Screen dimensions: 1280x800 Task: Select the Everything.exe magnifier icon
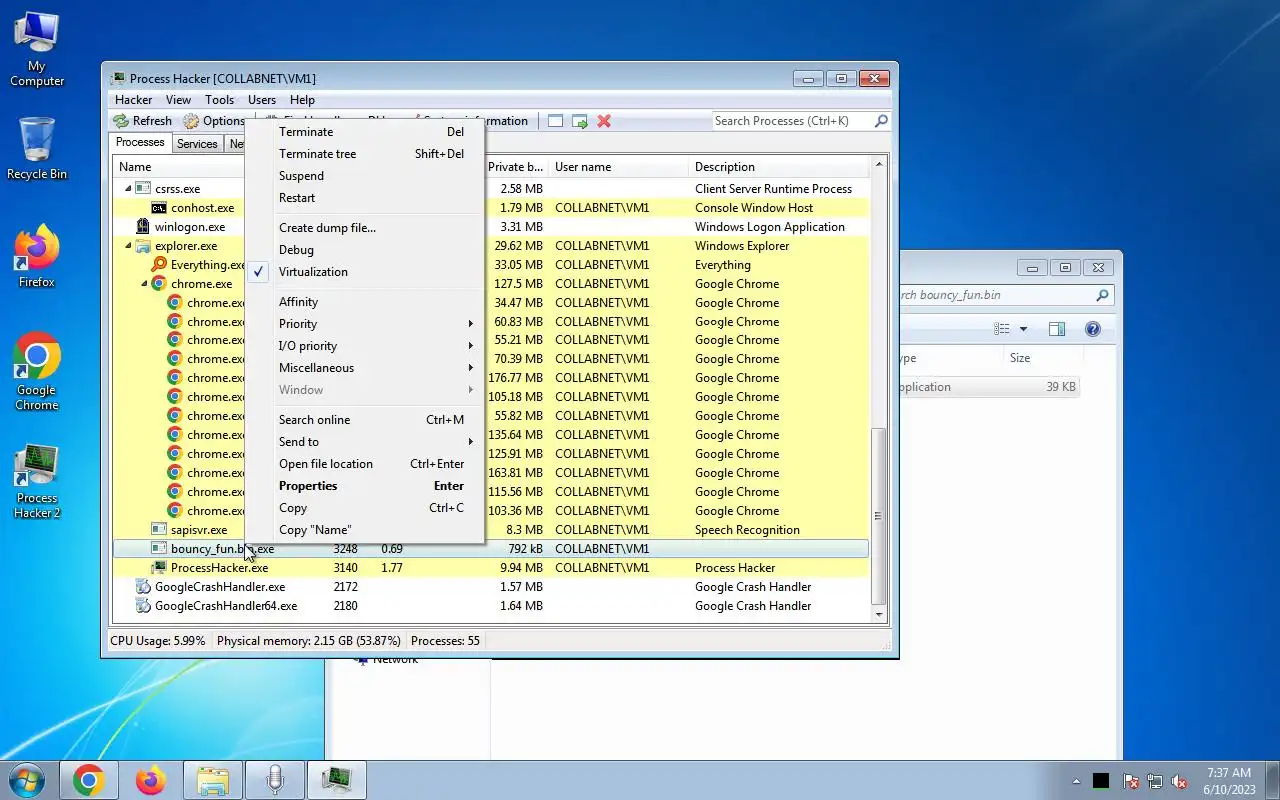click(x=159, y=265)
